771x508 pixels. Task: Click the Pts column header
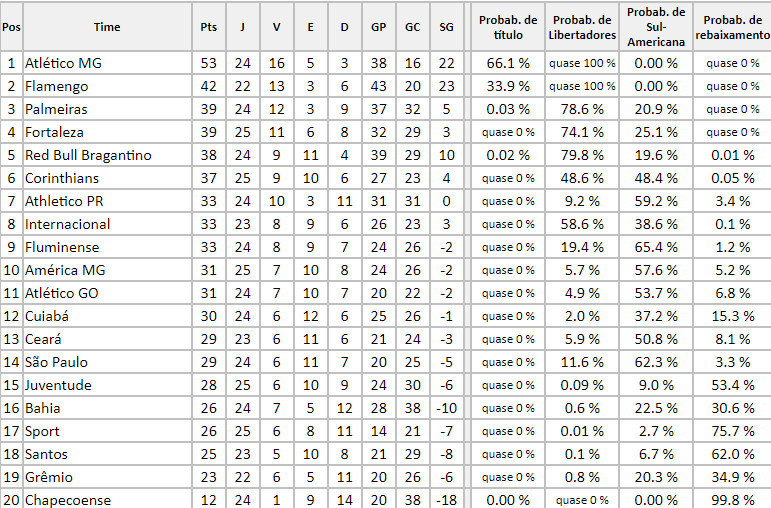208,27
